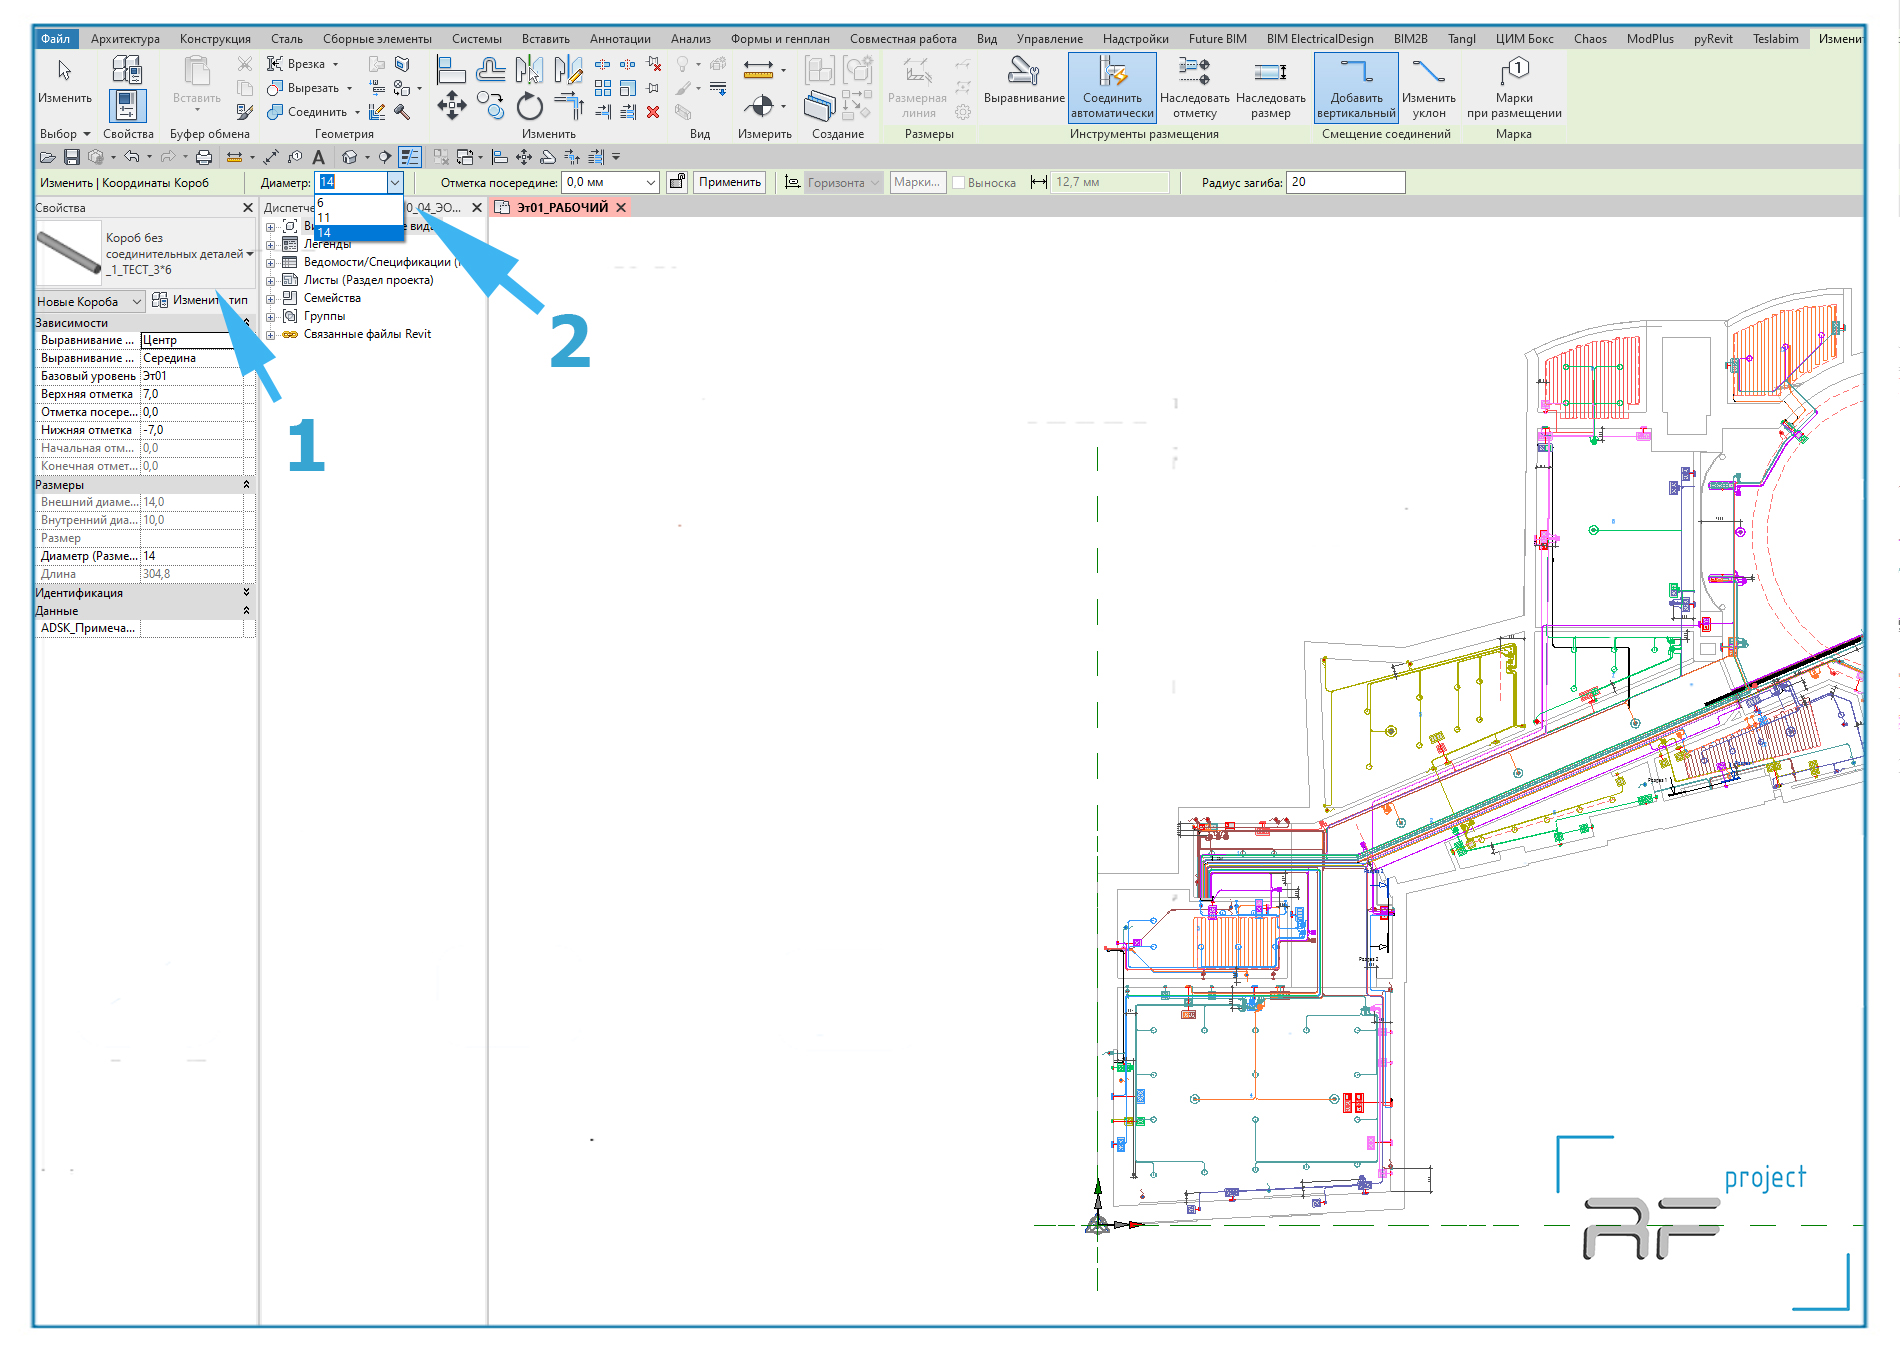
Task: Click the Print icon on quick access toolbar
Action: (x=204, y=157)
